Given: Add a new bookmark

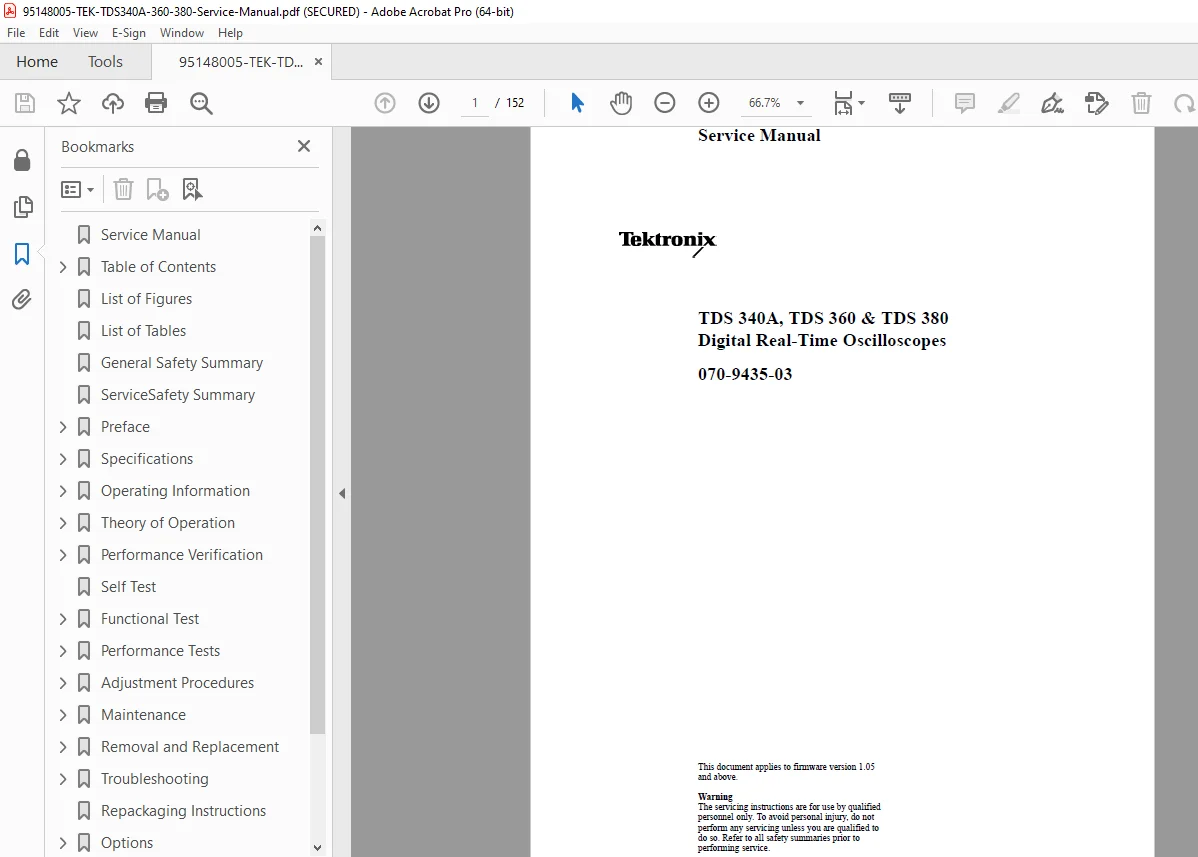Looking at the screenshot, I should tap(157, 189).
